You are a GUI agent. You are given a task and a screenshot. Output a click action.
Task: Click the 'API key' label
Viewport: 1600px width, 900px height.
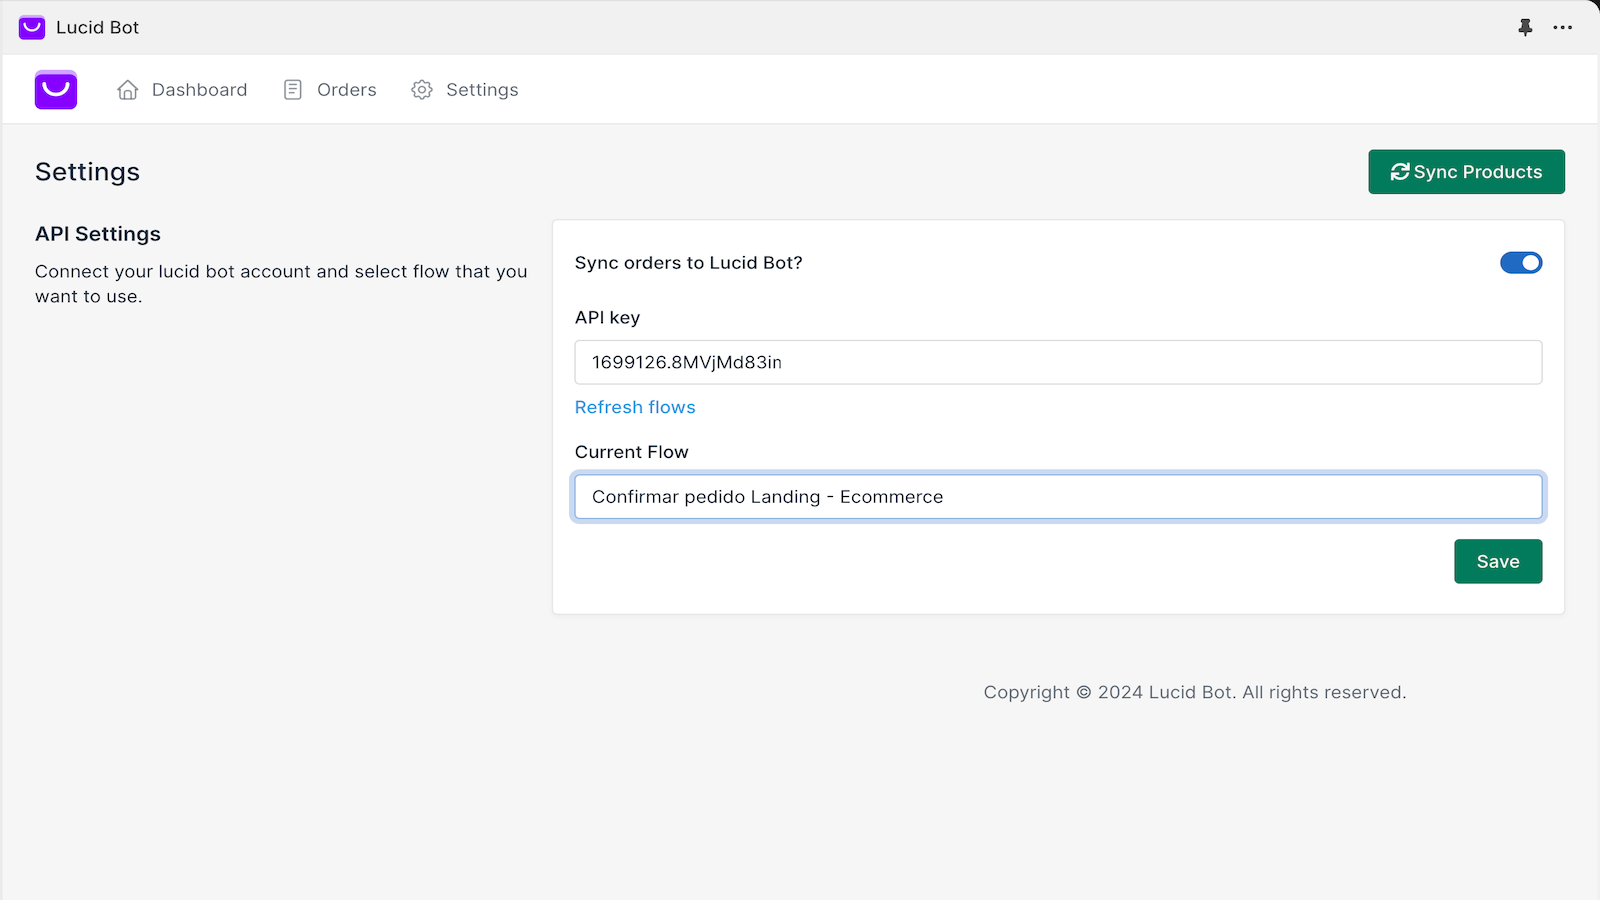(x=607, y=318)
